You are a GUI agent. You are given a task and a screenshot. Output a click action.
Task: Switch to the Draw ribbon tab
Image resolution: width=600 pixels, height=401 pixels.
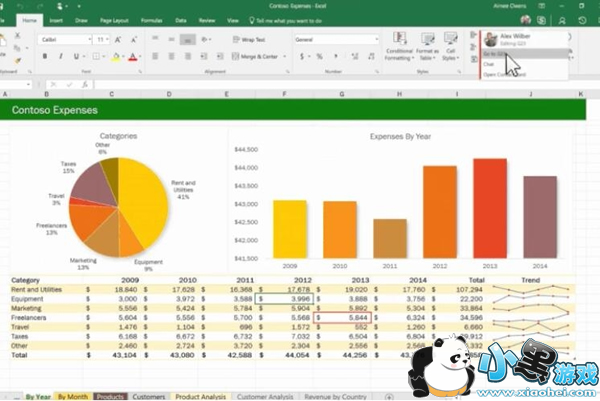(x=81, y=21)
